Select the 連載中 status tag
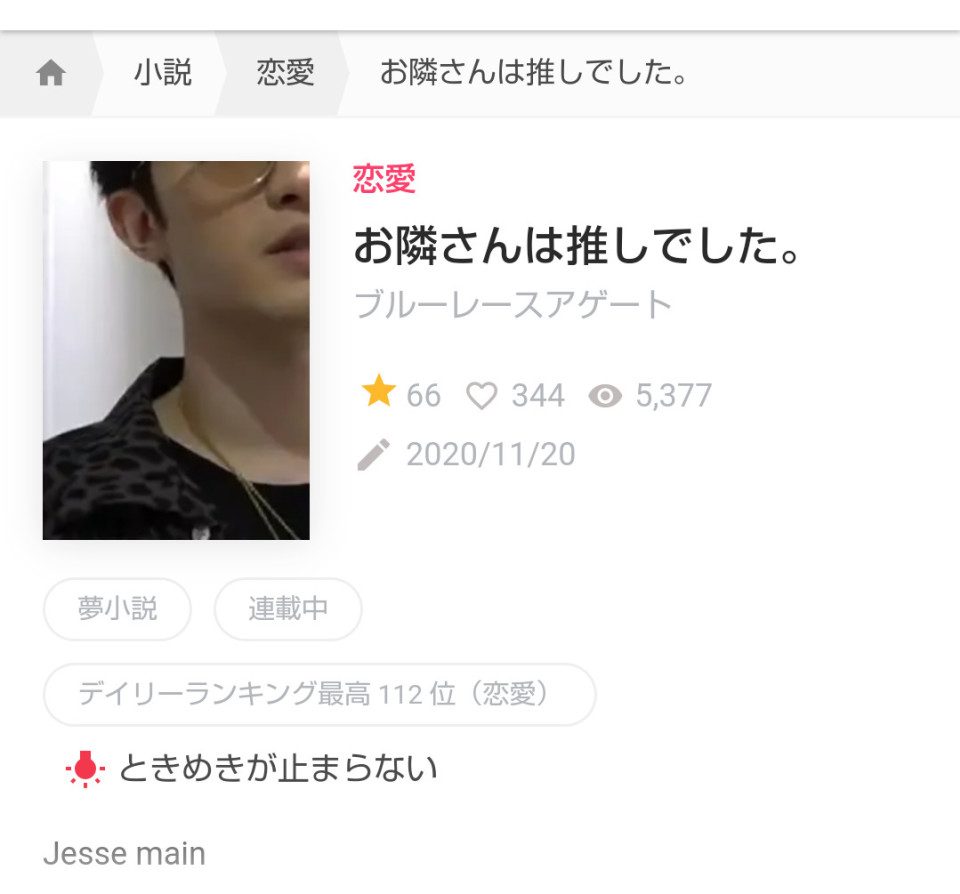 tap(288, 609)
